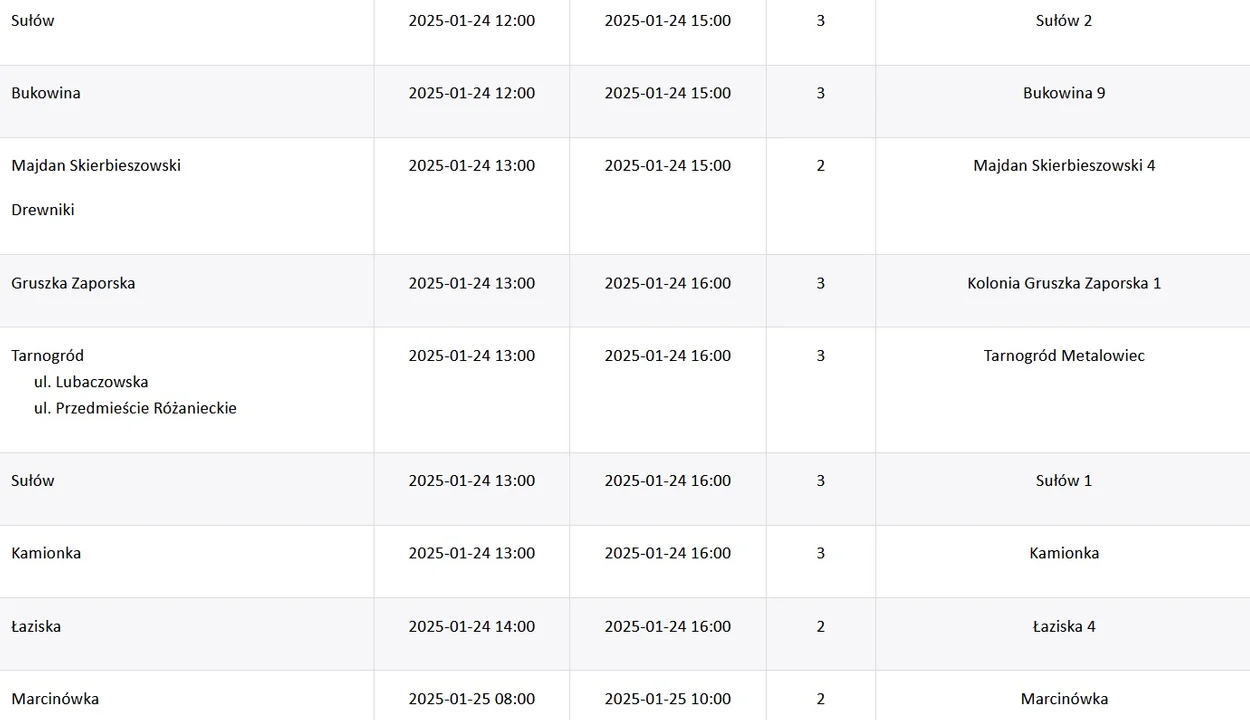Click the Łaziska 4 station cell
1250x720 pixels.
point(1063,627)
